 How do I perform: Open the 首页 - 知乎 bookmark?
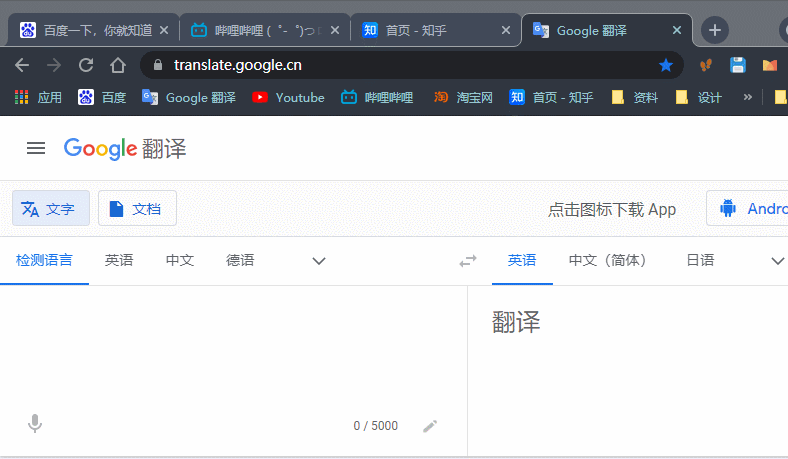[x=551, y=97]
